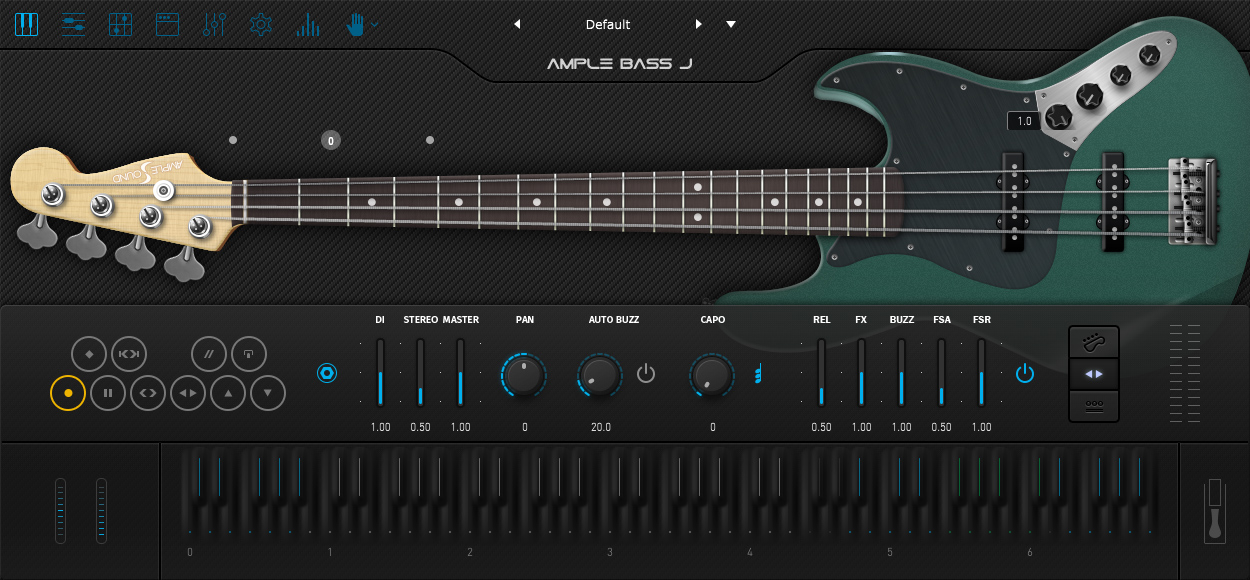Click the MASTER volume slider
This screenshot has height=580, width=1250.
click(460, 373)
